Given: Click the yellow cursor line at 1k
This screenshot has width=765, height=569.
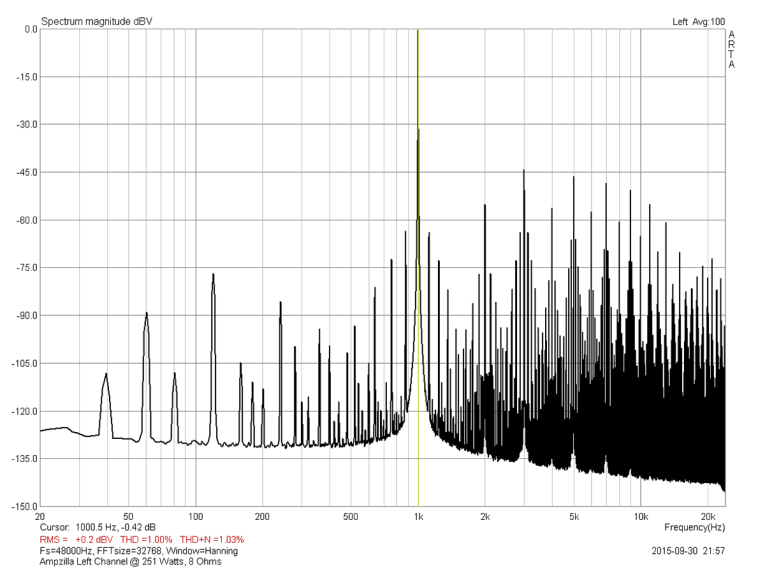Looking at the screenshot, I should (x=418, y=267).
